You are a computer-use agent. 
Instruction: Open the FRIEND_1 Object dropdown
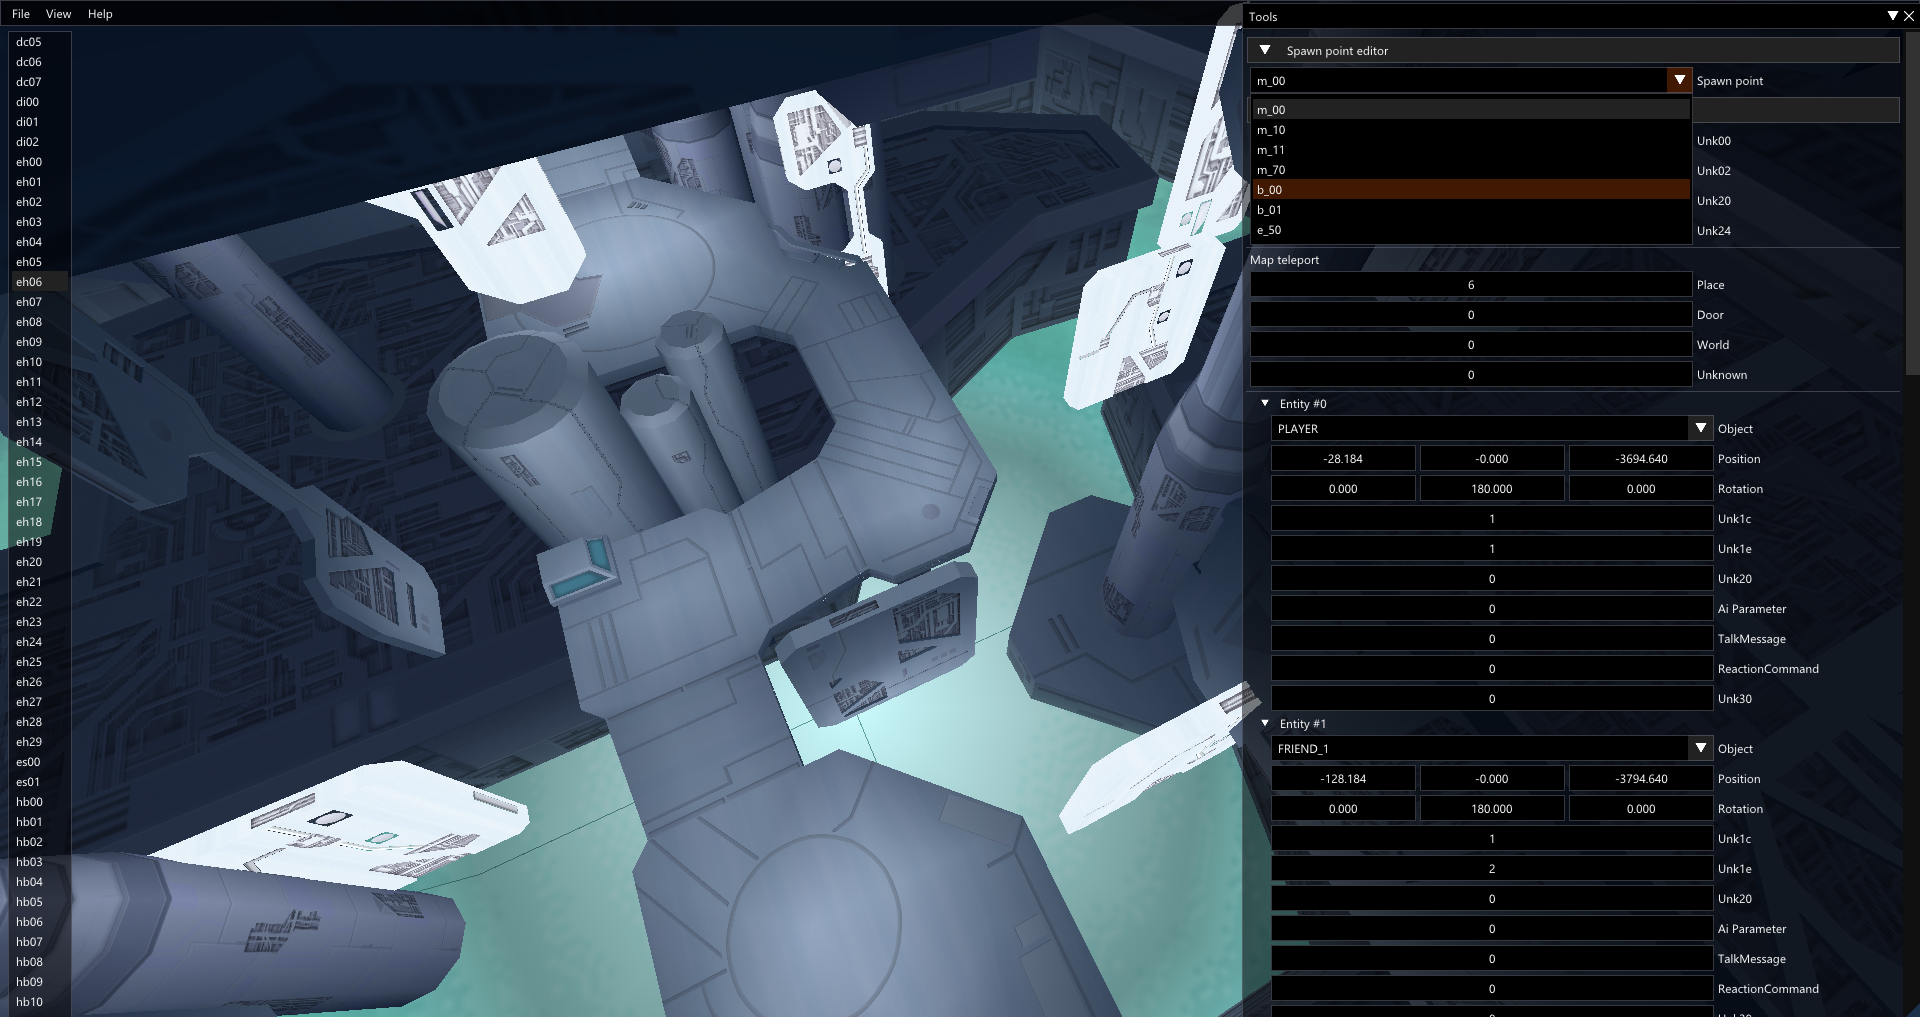[1701, 748]
